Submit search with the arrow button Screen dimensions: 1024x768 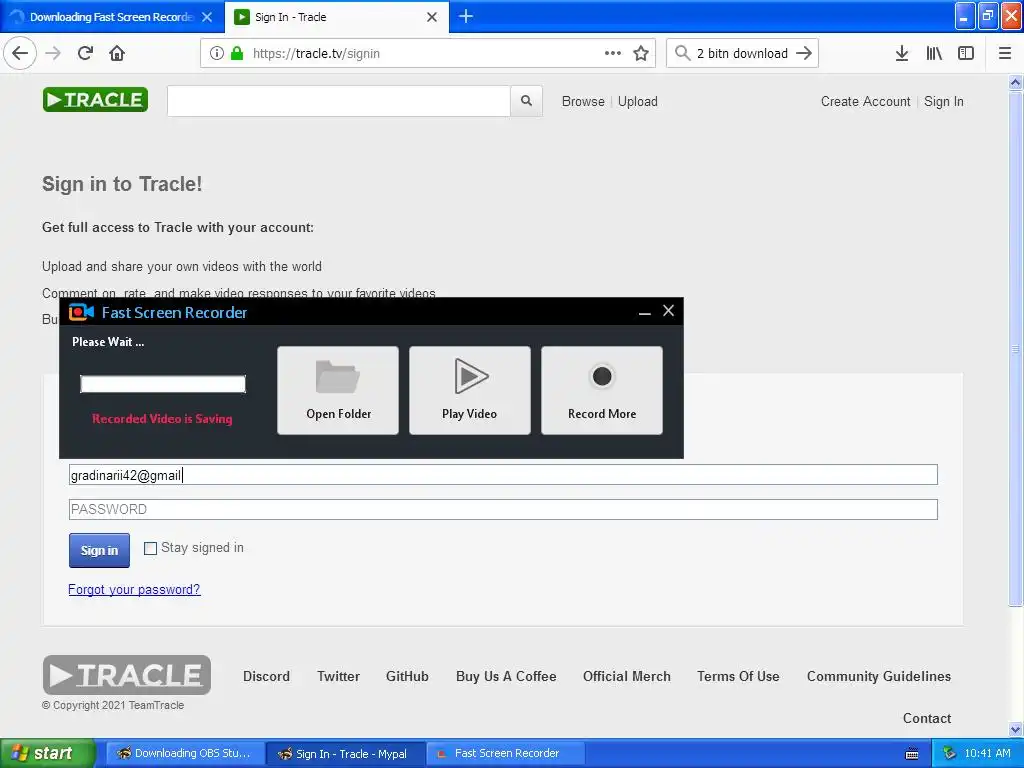(x=804, y=53)
